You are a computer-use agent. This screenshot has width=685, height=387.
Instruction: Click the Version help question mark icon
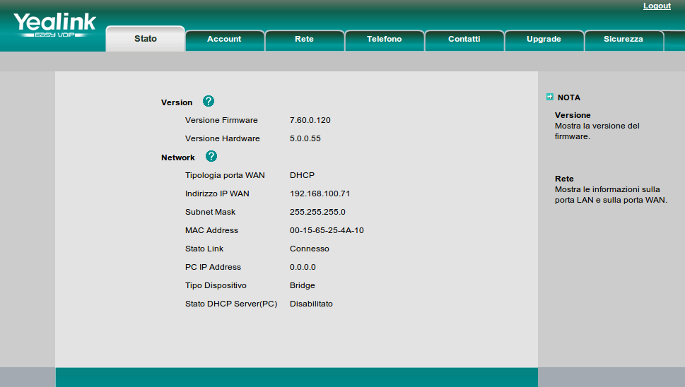click(208, 101)
